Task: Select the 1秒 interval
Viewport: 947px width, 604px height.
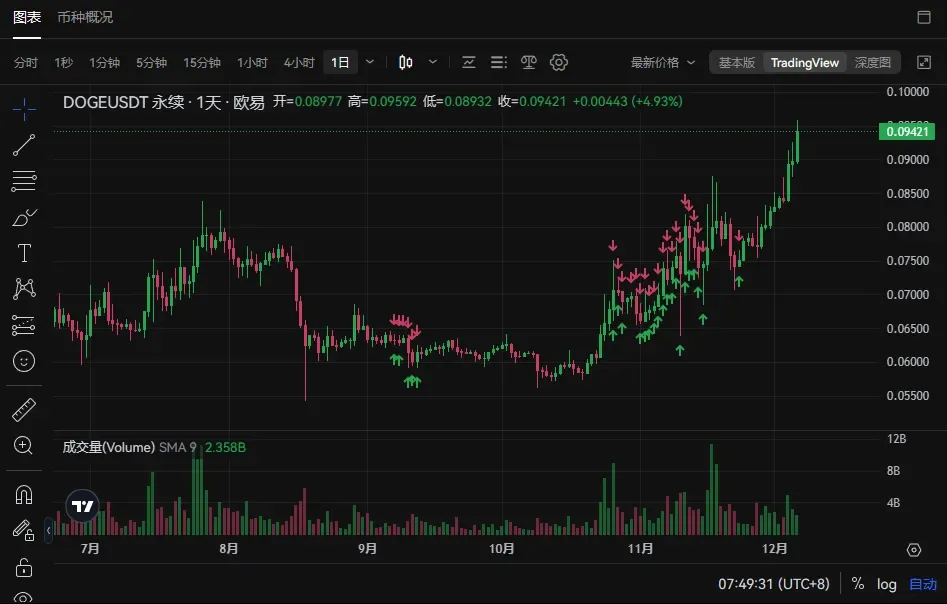Action: point(63,62)
